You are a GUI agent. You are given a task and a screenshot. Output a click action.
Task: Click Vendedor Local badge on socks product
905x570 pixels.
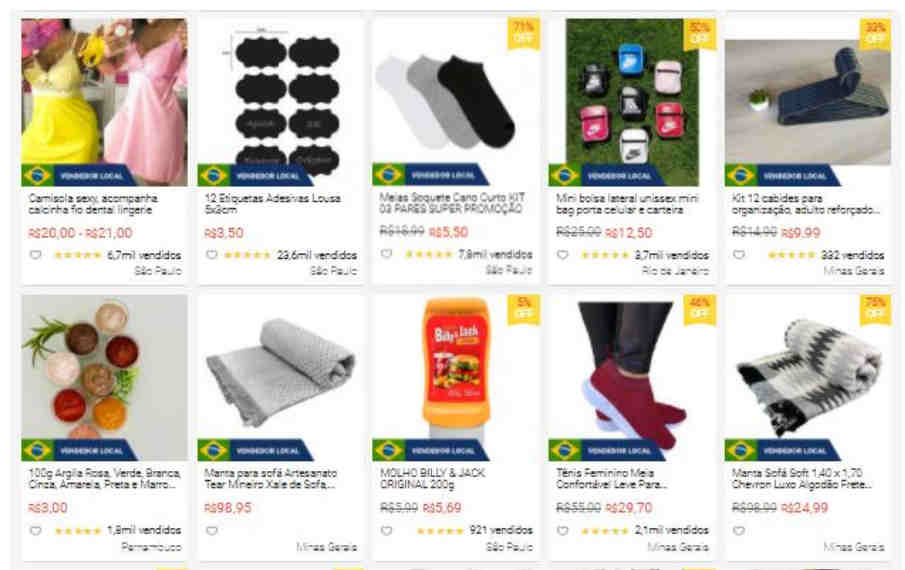click(x=431, y=175)
